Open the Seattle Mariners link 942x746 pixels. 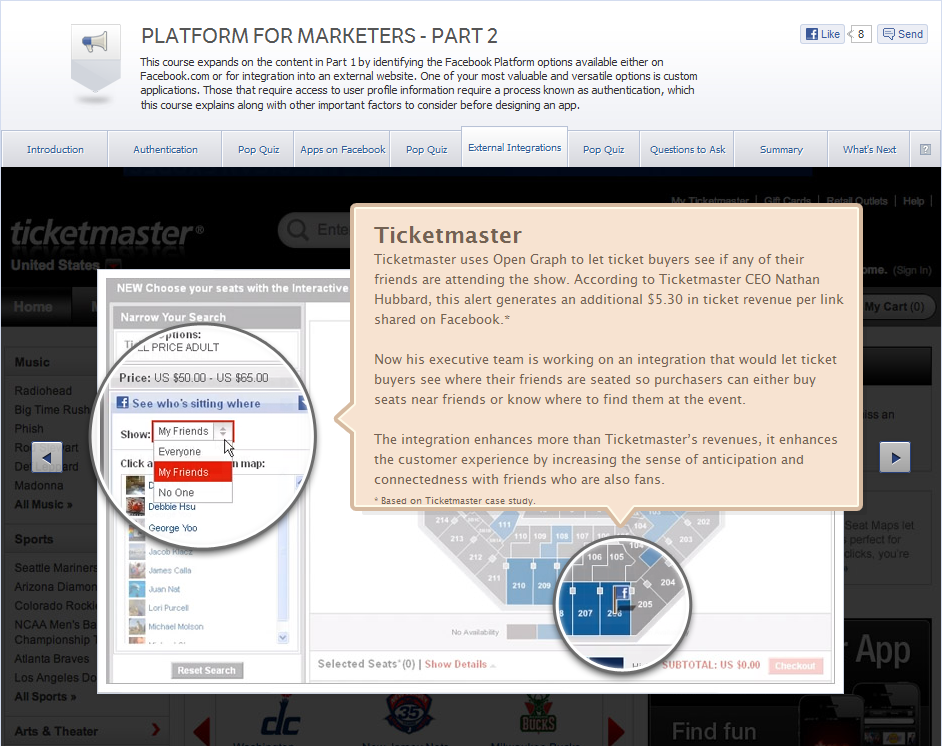pos(55,568)
